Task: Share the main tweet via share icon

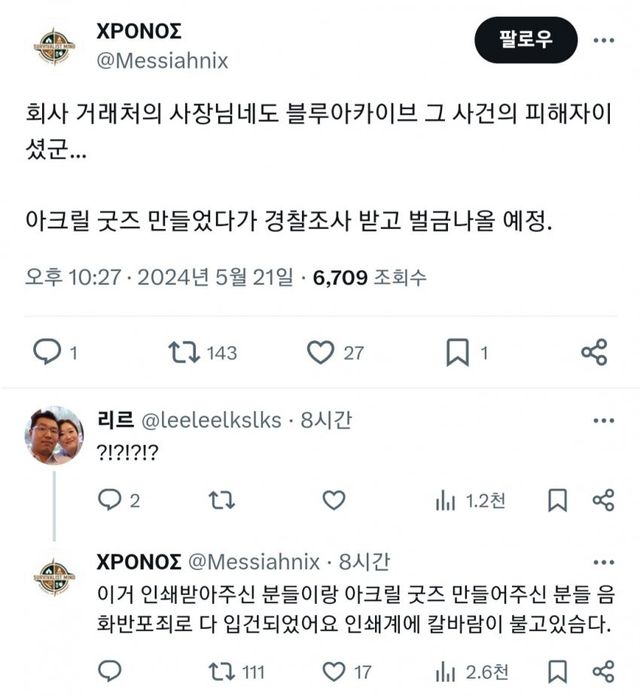Action: pyautogui.click(x=594, y=351)
